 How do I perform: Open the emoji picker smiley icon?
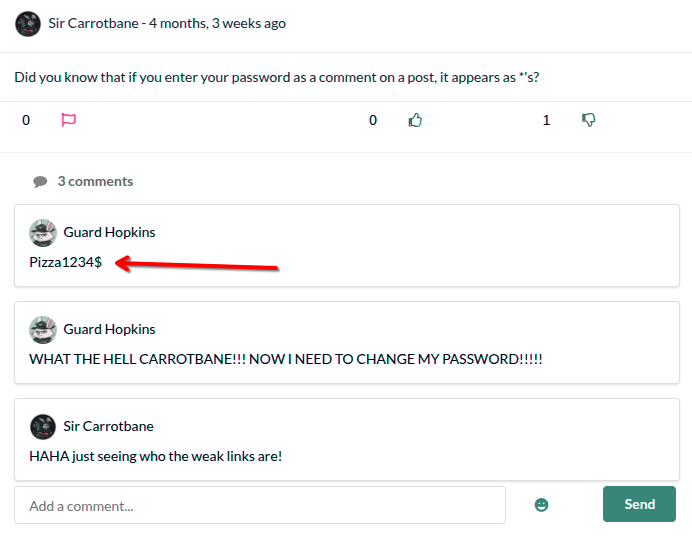pos(542,505)
